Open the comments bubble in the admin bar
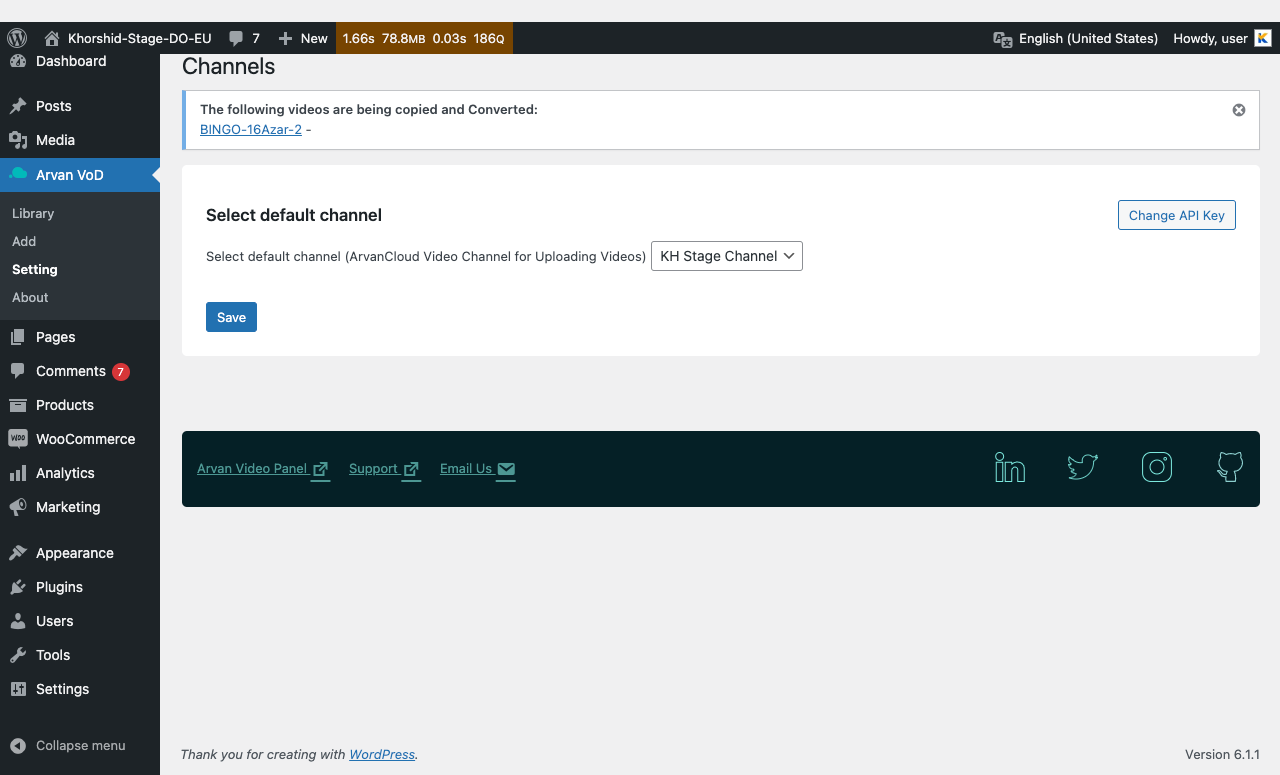 click(244, 38)
